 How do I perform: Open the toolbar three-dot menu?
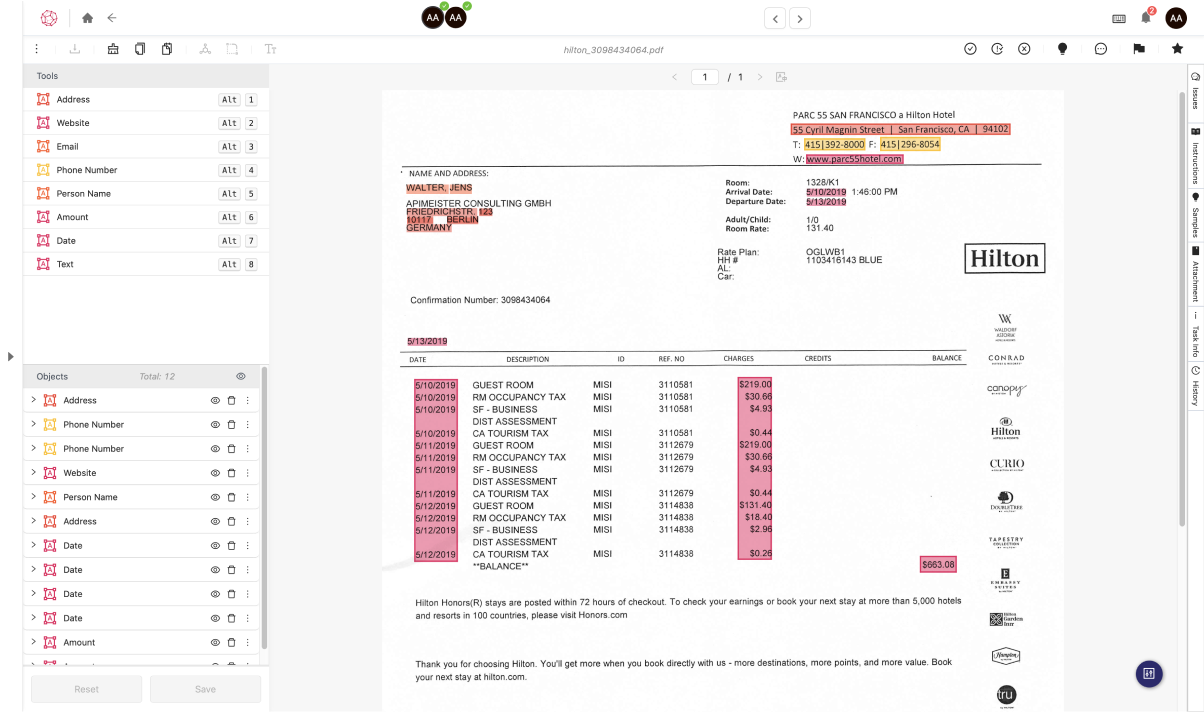[37, 49]
